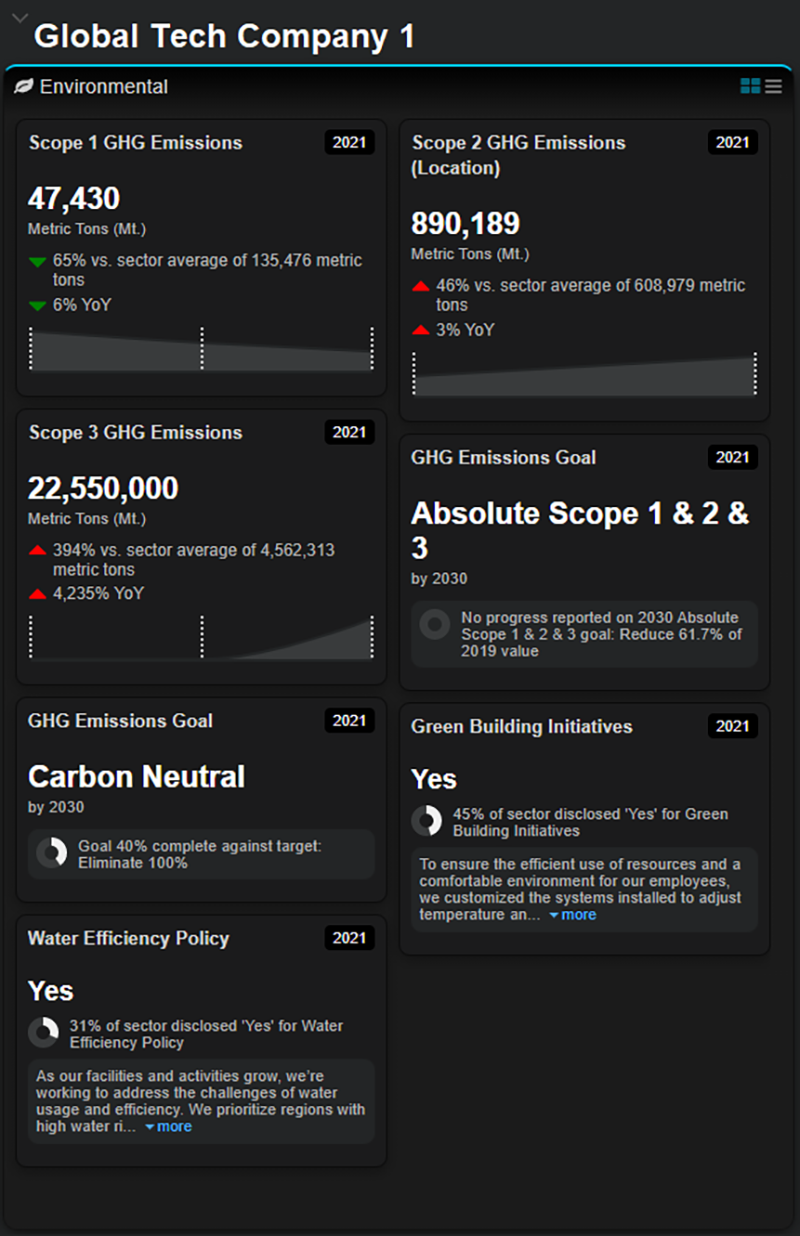Select the 2021 badge on Scope 1 card
Image resolution: width=800 pixels, height=1236 pixels.
(349, 142)
